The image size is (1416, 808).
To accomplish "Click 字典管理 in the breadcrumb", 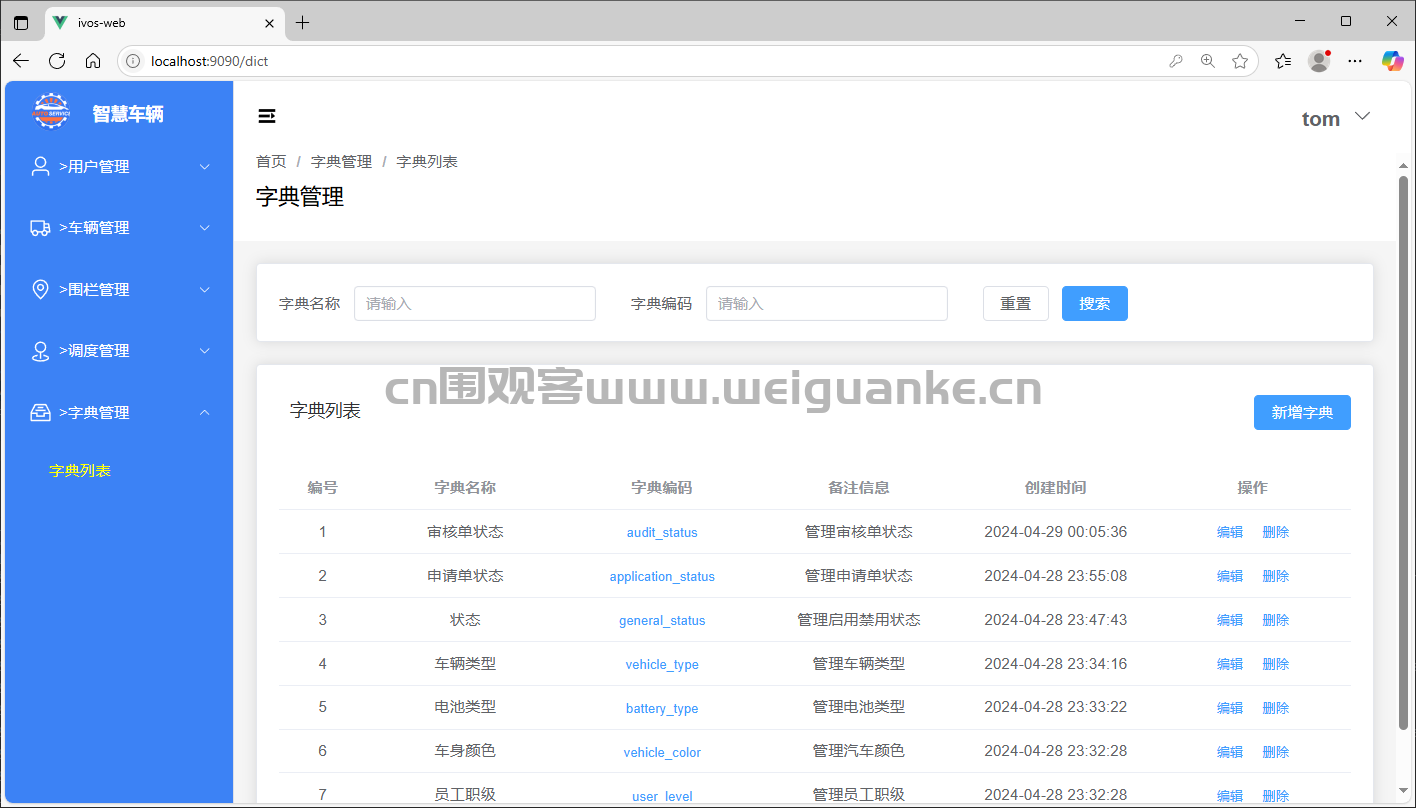I will pyautogui.click(x=341, y=161).
